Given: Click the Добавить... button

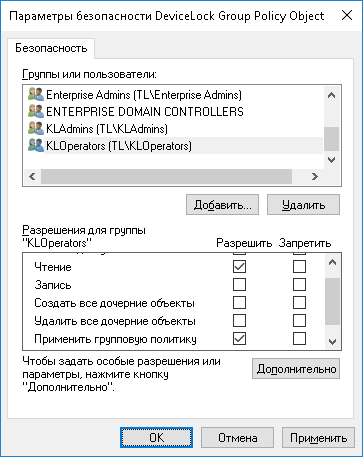Looking at the screenshot, I should pos(222,205).
